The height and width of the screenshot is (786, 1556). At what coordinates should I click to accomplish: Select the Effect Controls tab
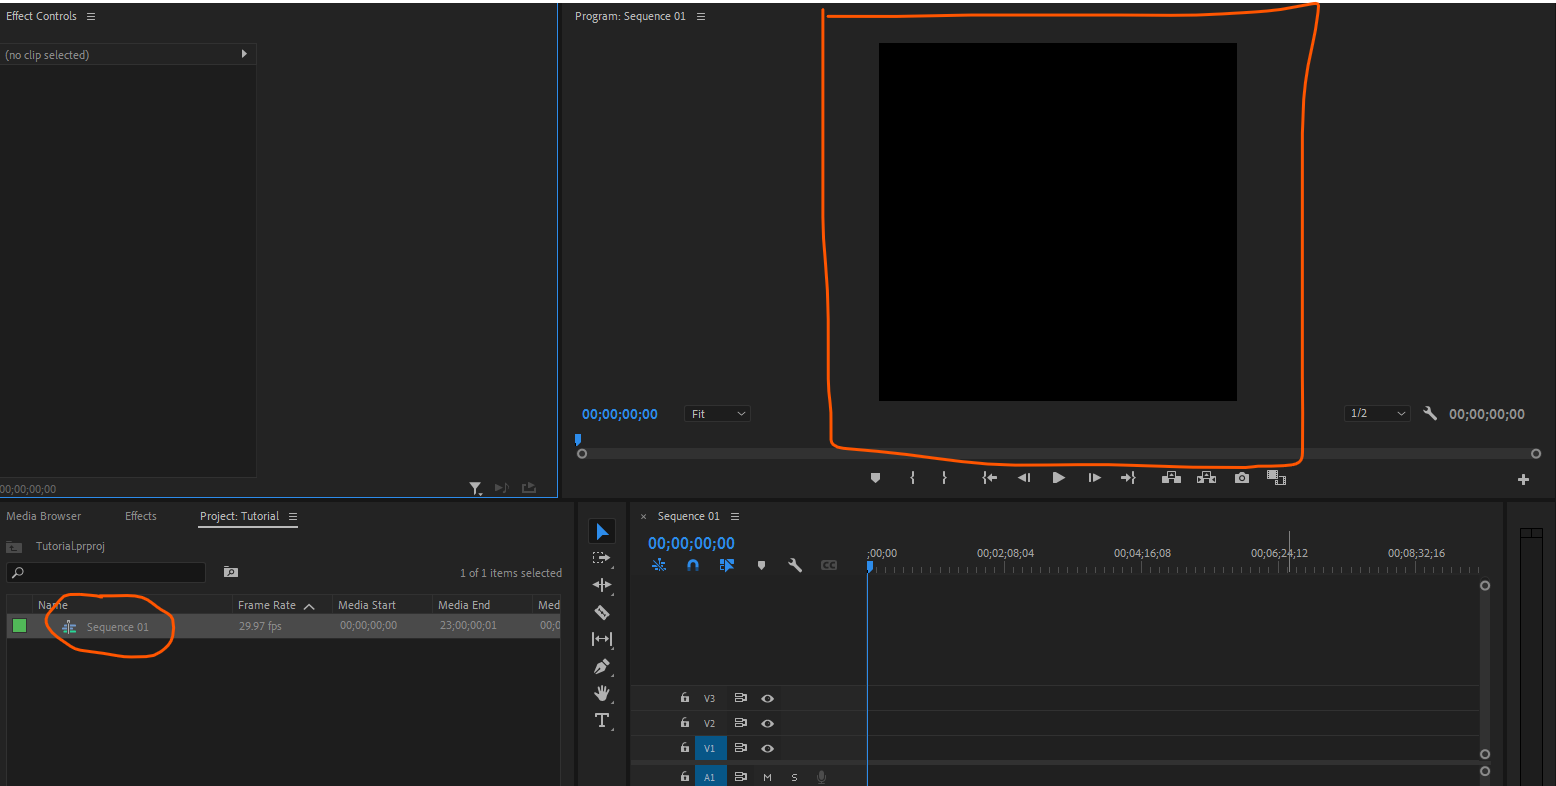click(x=41, y=16)
